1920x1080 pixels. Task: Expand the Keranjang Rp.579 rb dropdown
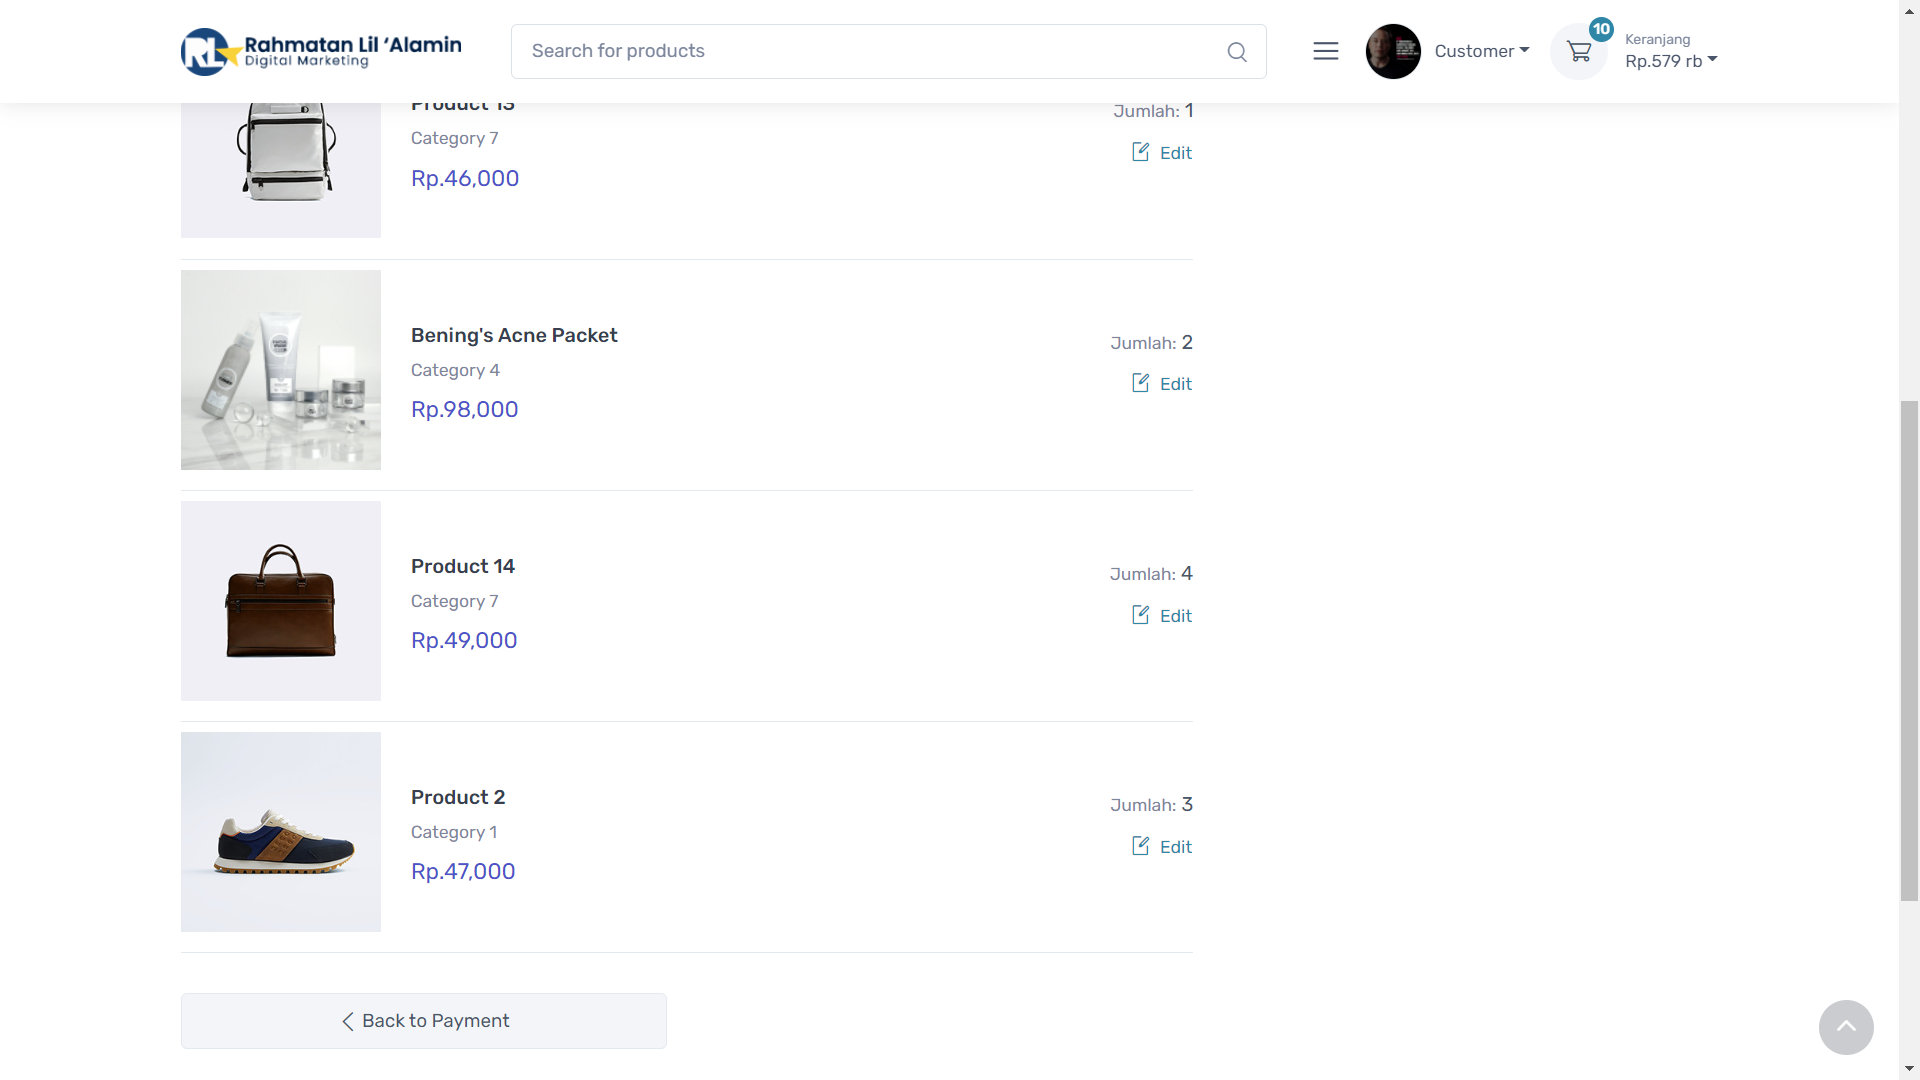1671,60
